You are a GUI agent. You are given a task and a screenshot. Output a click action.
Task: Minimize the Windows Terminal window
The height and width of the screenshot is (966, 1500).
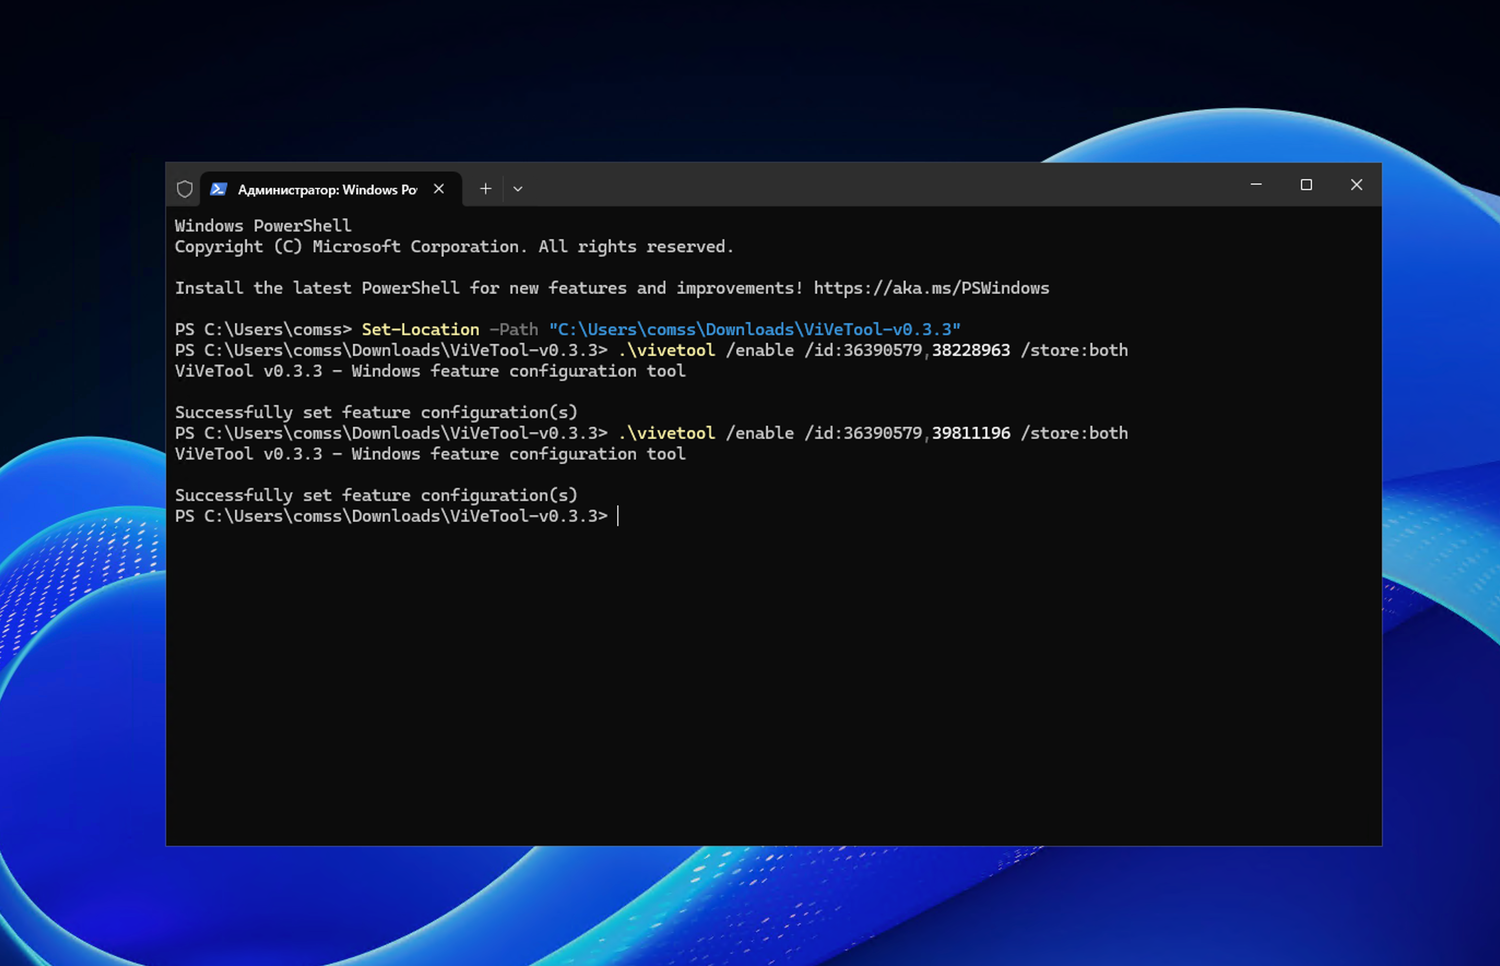pos(1256,185)
